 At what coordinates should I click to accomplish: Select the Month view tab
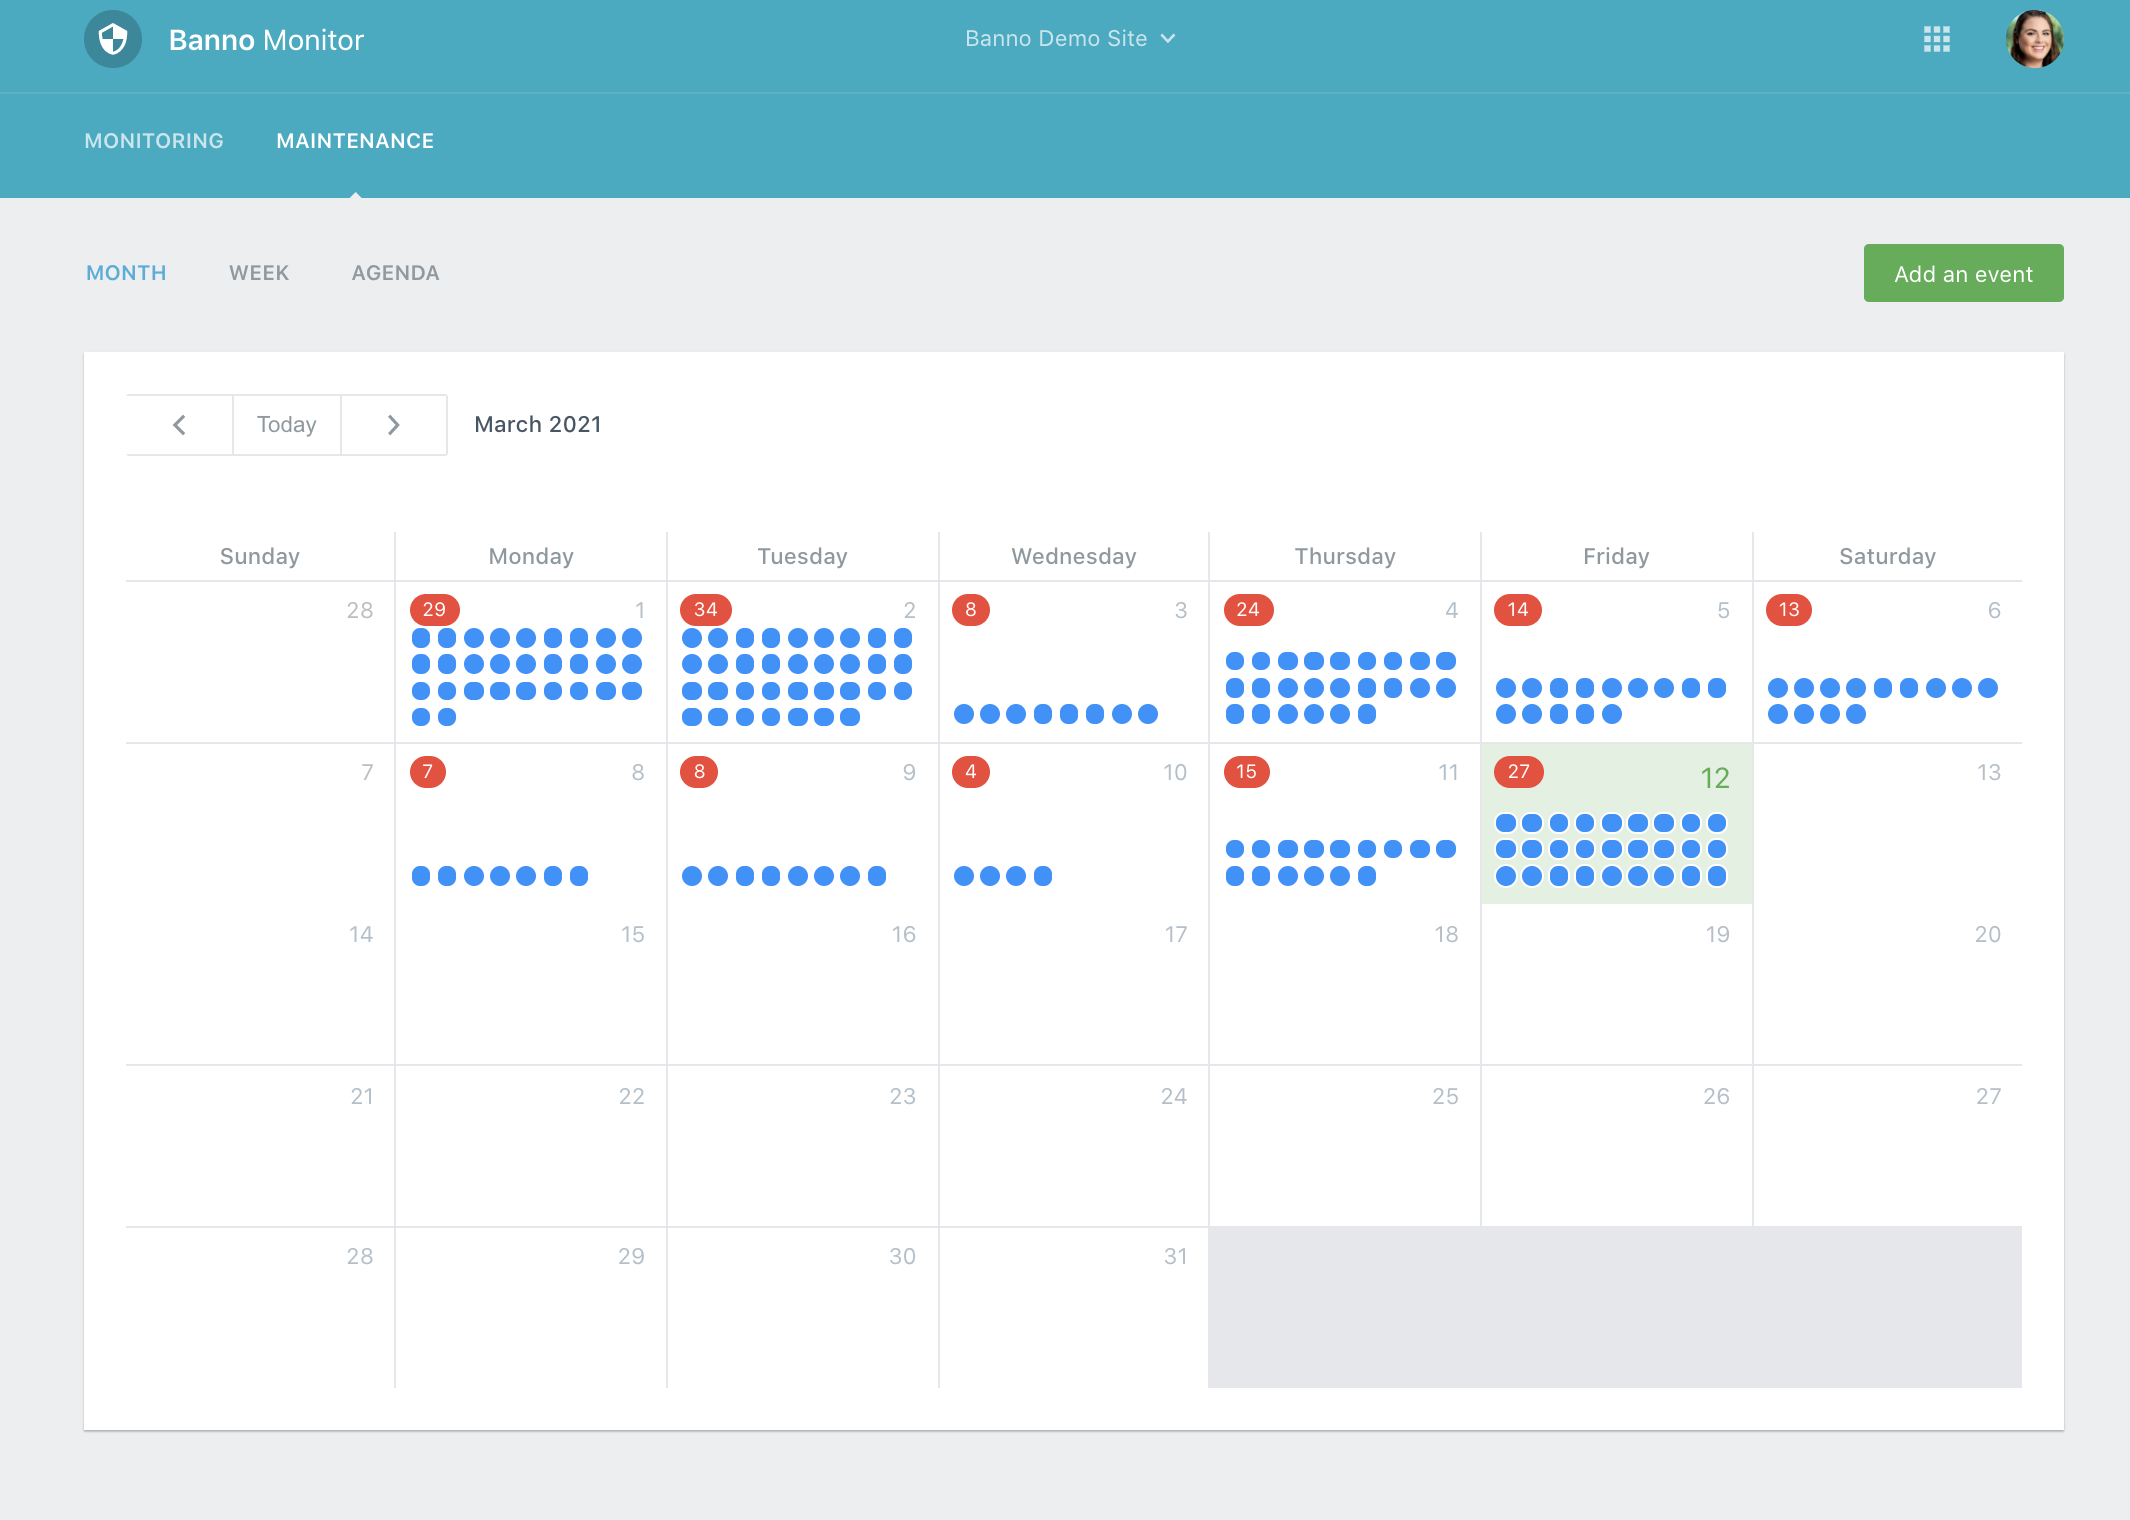tap(126, 273)
